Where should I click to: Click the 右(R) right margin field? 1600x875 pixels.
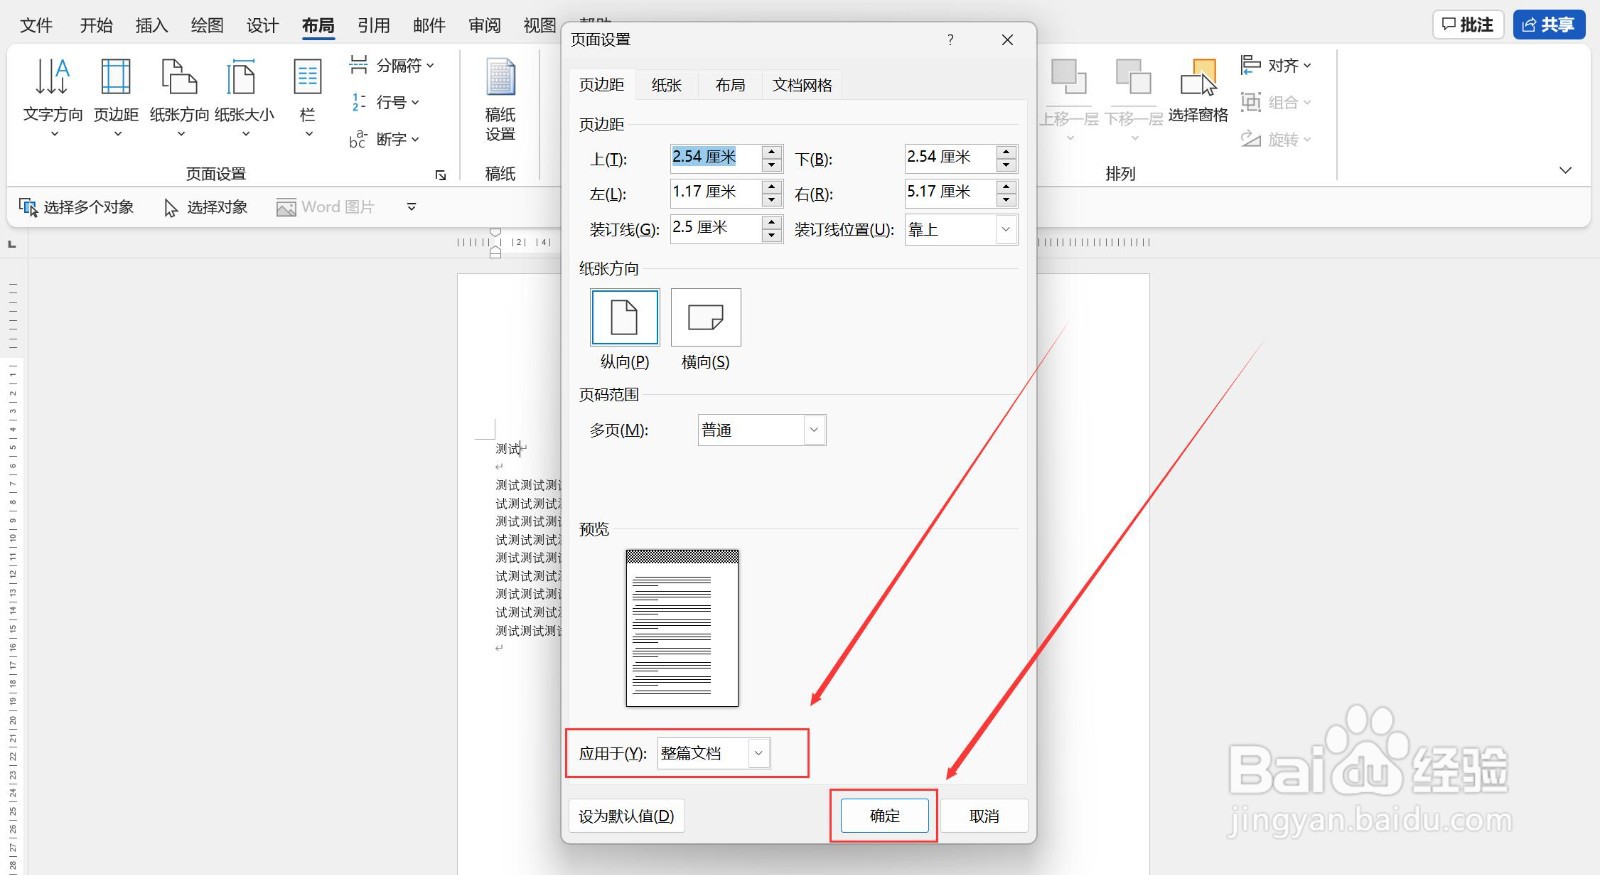[951, 192]
